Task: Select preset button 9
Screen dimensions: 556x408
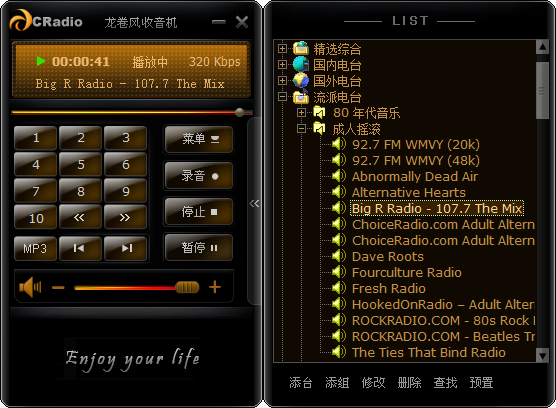Action: 125,191
